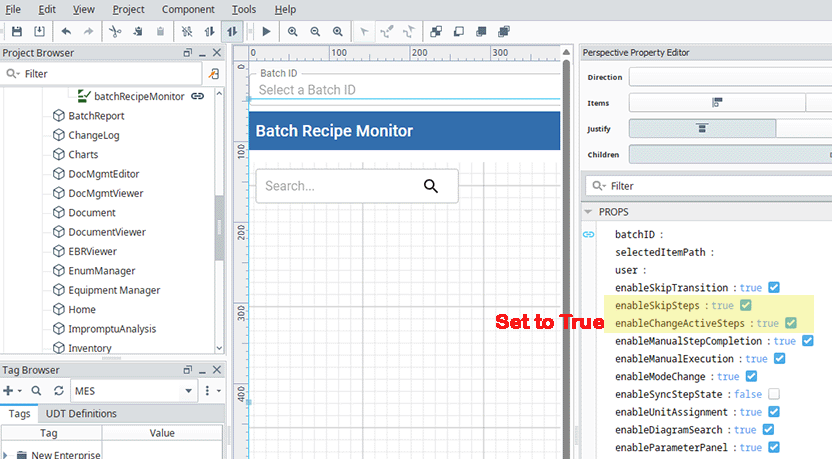832x459 pixels.
Task: Refresh the Tag Browser
Action: click(58, 391)
